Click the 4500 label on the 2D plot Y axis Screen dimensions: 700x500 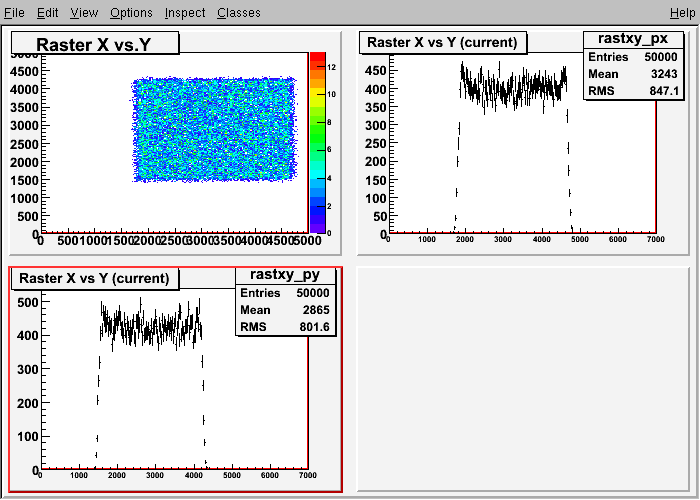point(26,71)
